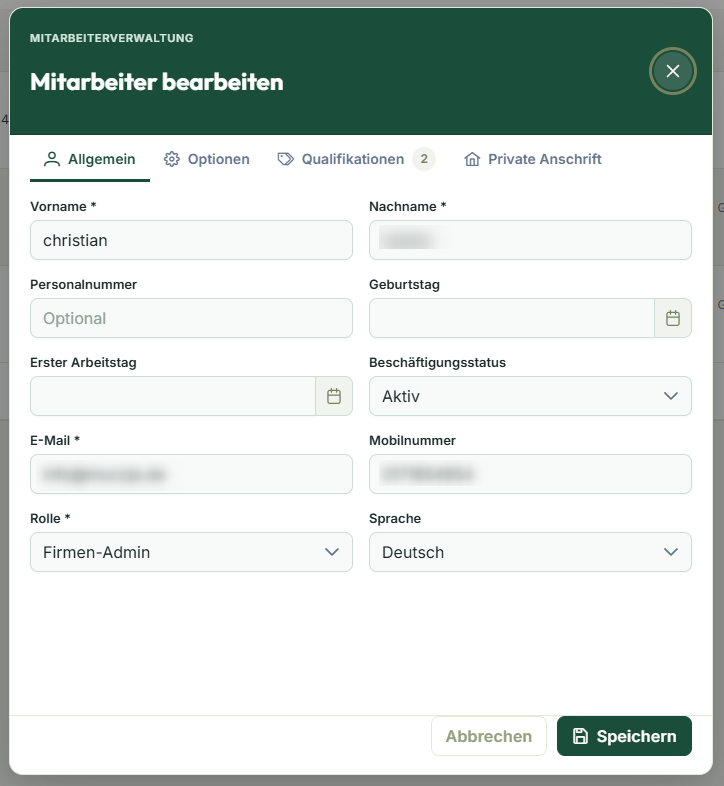This screenshot has height=786, width=724.
Task: Click the Abbrechen button
Action: click(x=488, y=736)
